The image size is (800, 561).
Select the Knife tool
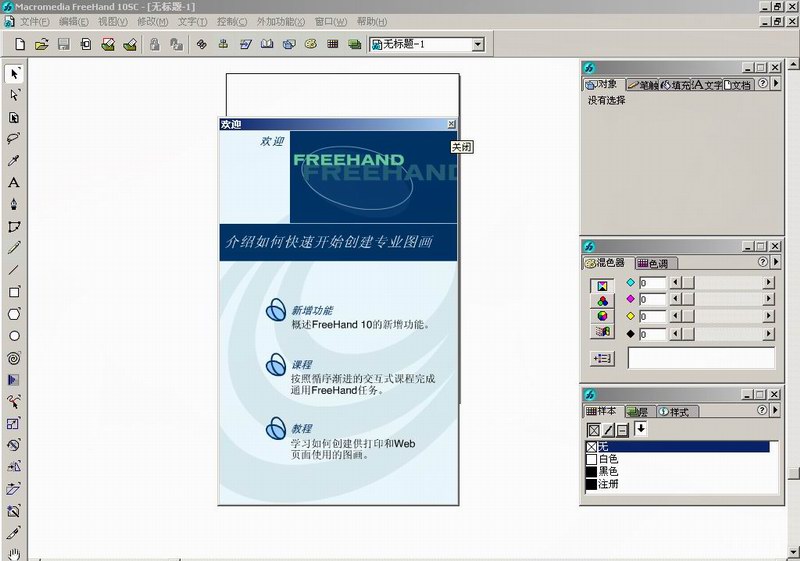(14, 532)
